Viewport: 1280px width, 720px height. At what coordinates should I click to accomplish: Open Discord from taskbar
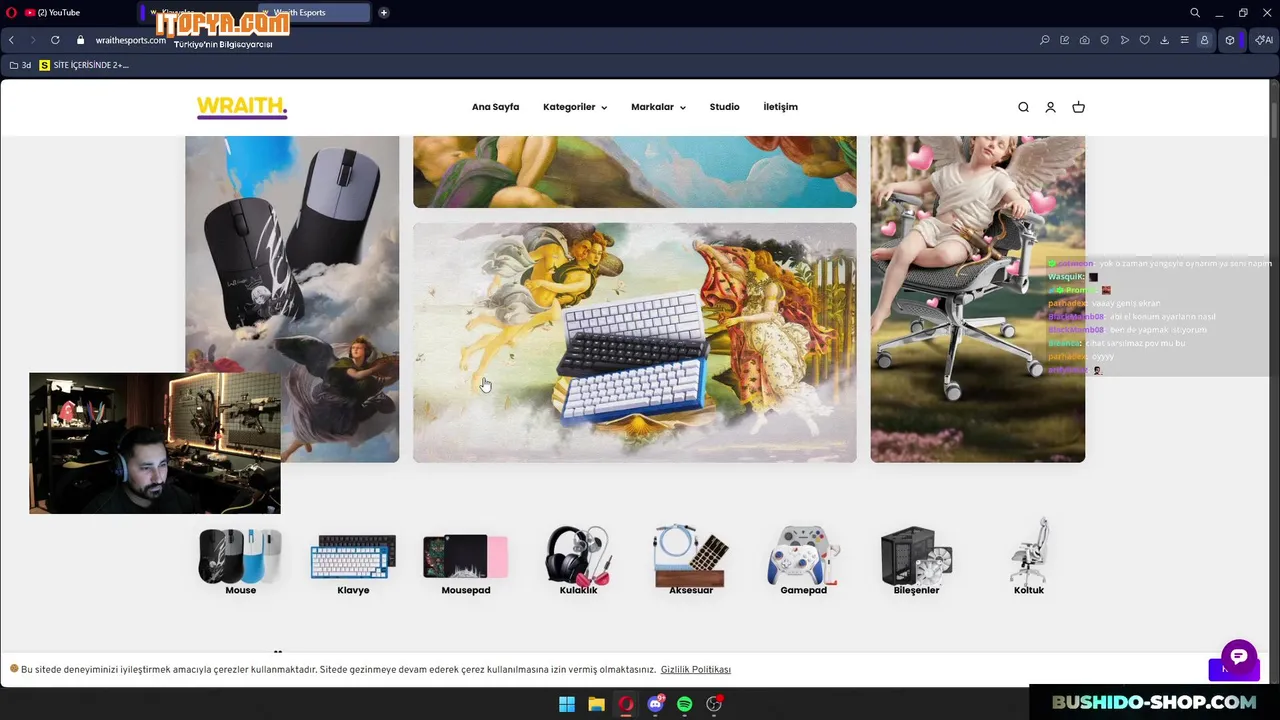click(x=655, y=704)
